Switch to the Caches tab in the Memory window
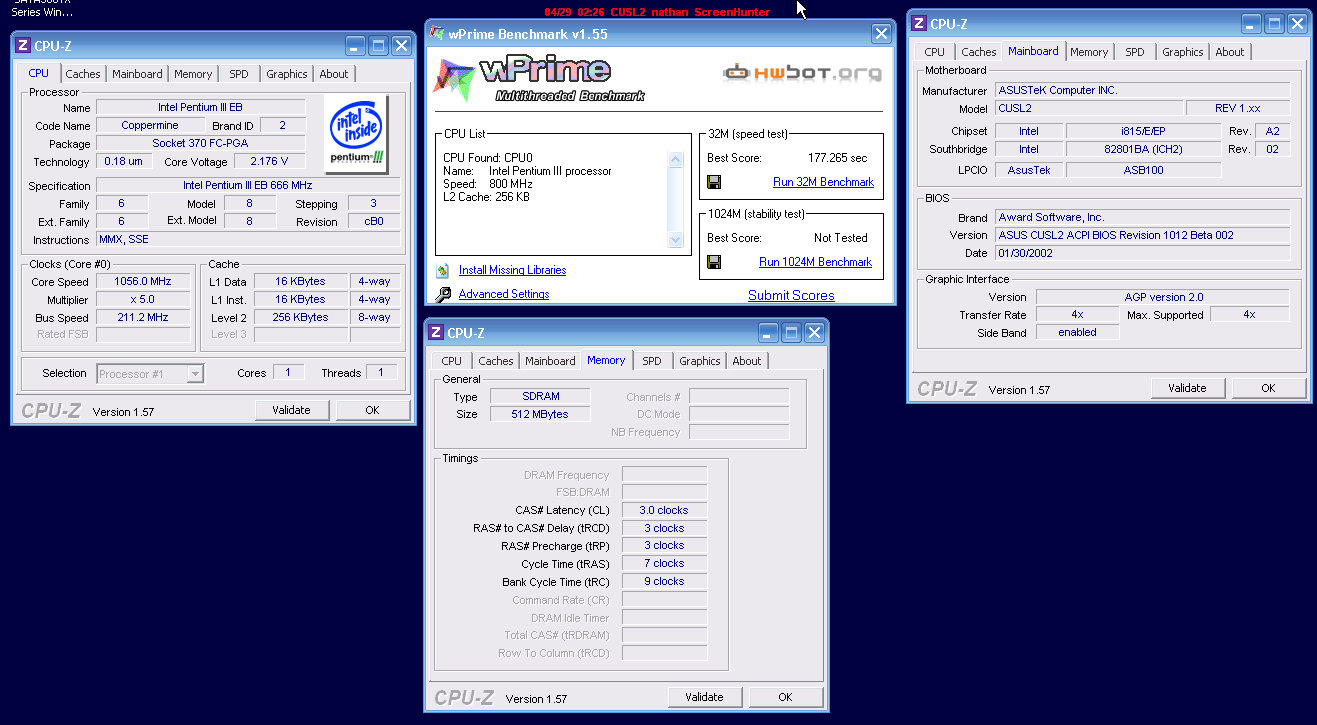1317x725 pixels. (496, 361)
